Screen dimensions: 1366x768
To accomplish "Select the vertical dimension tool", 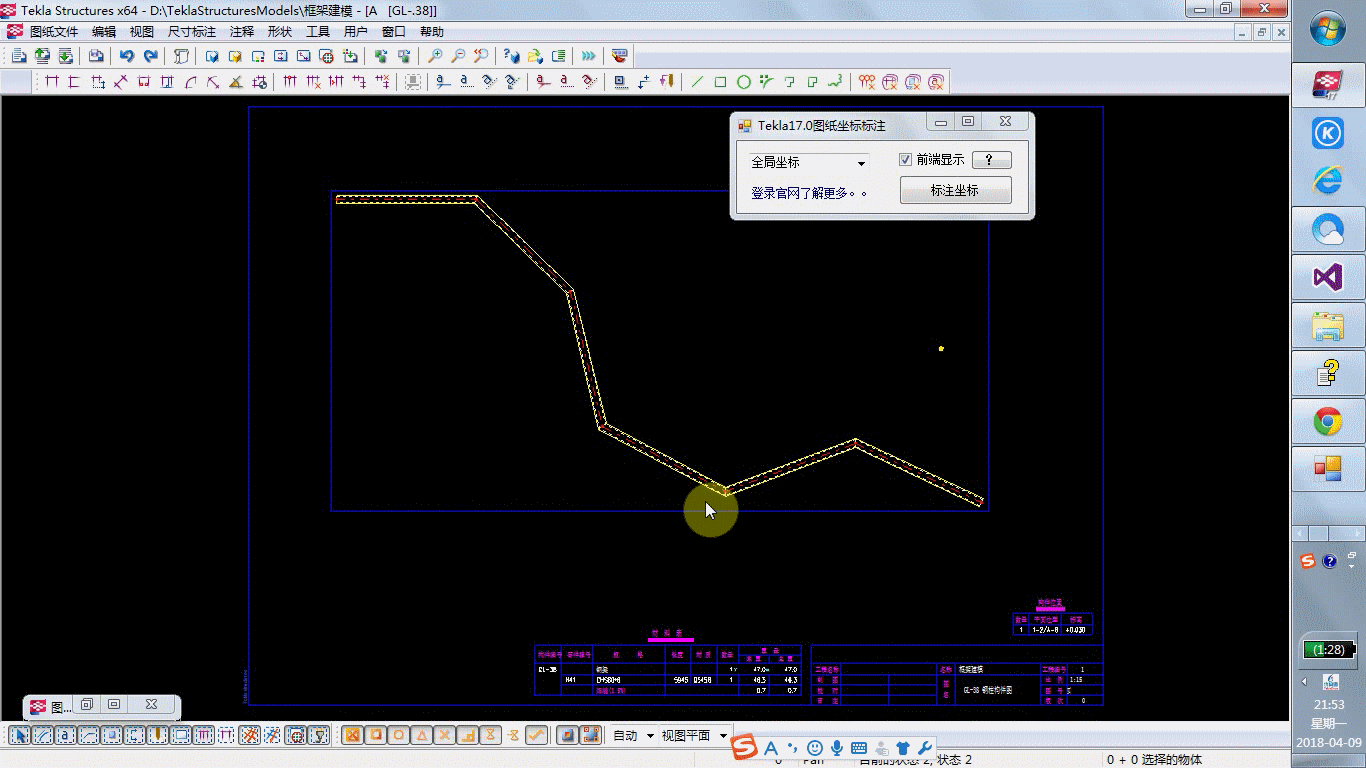I will (x=74, y=82).
